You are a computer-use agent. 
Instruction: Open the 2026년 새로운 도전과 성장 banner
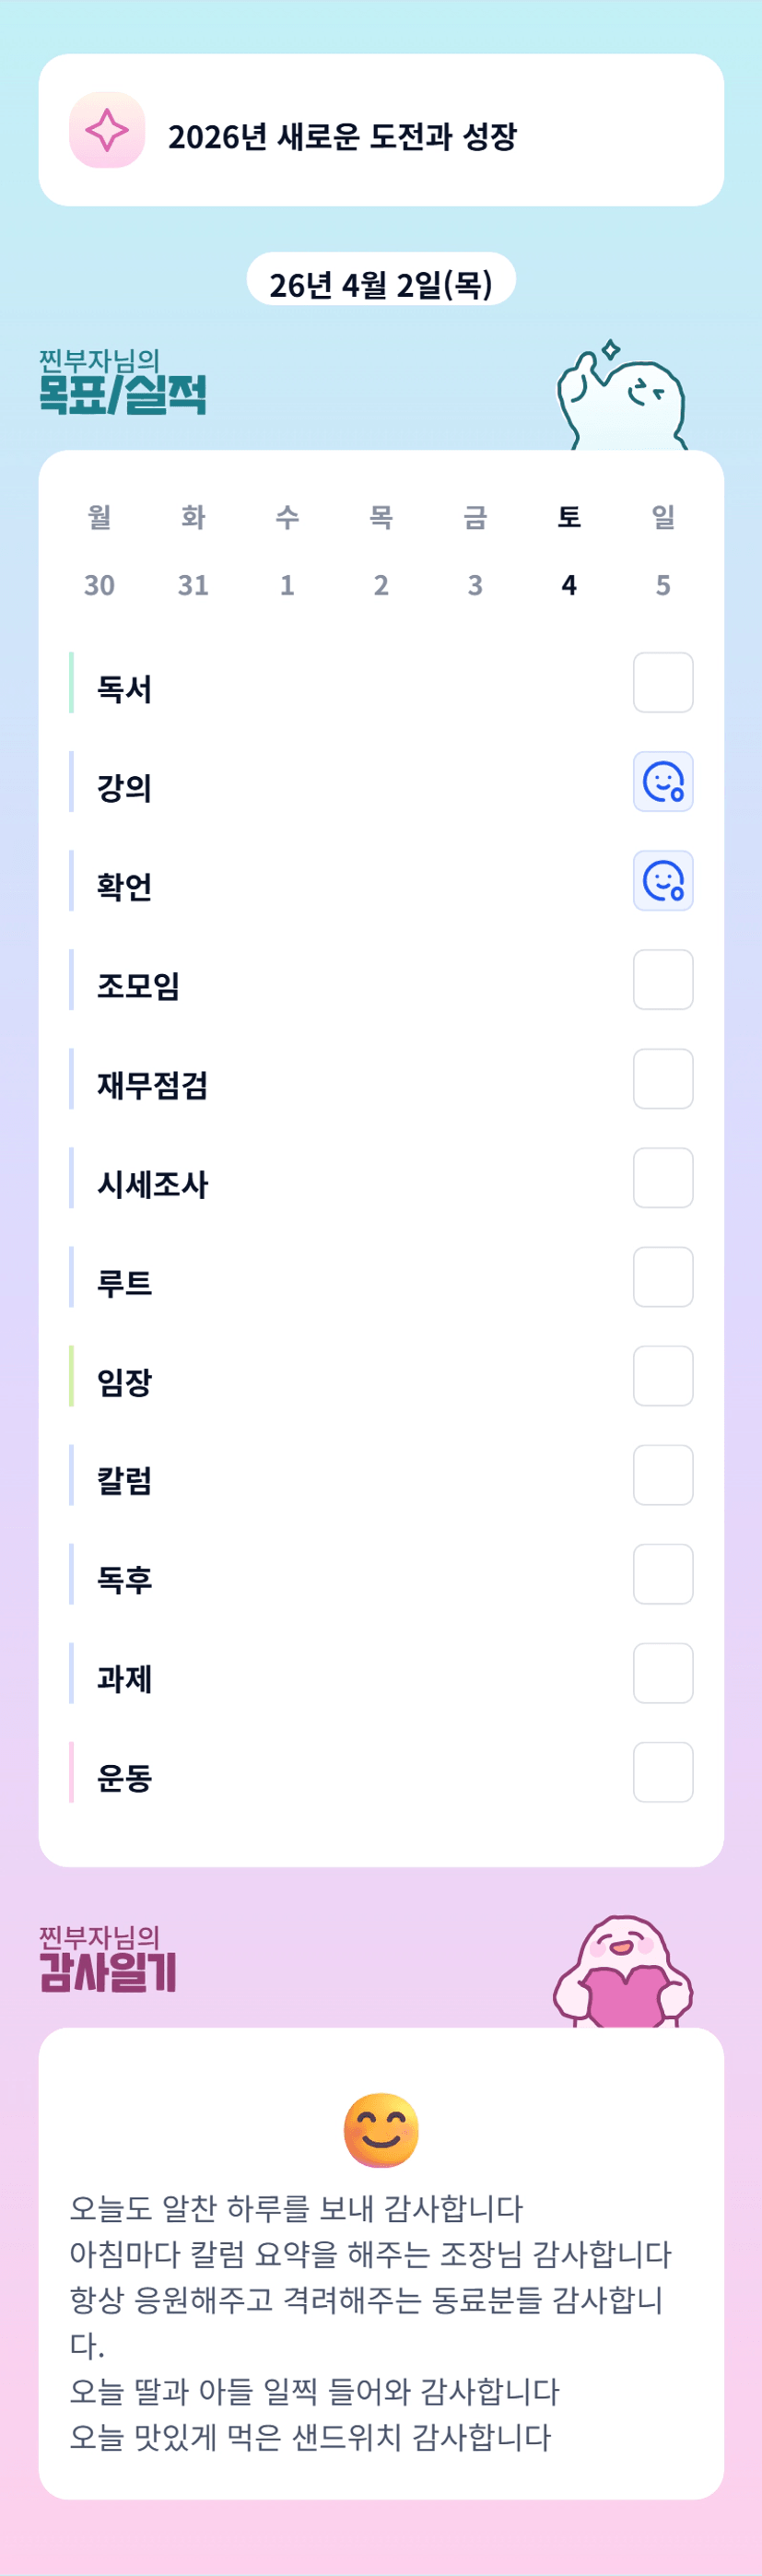(x=381, y=130)
